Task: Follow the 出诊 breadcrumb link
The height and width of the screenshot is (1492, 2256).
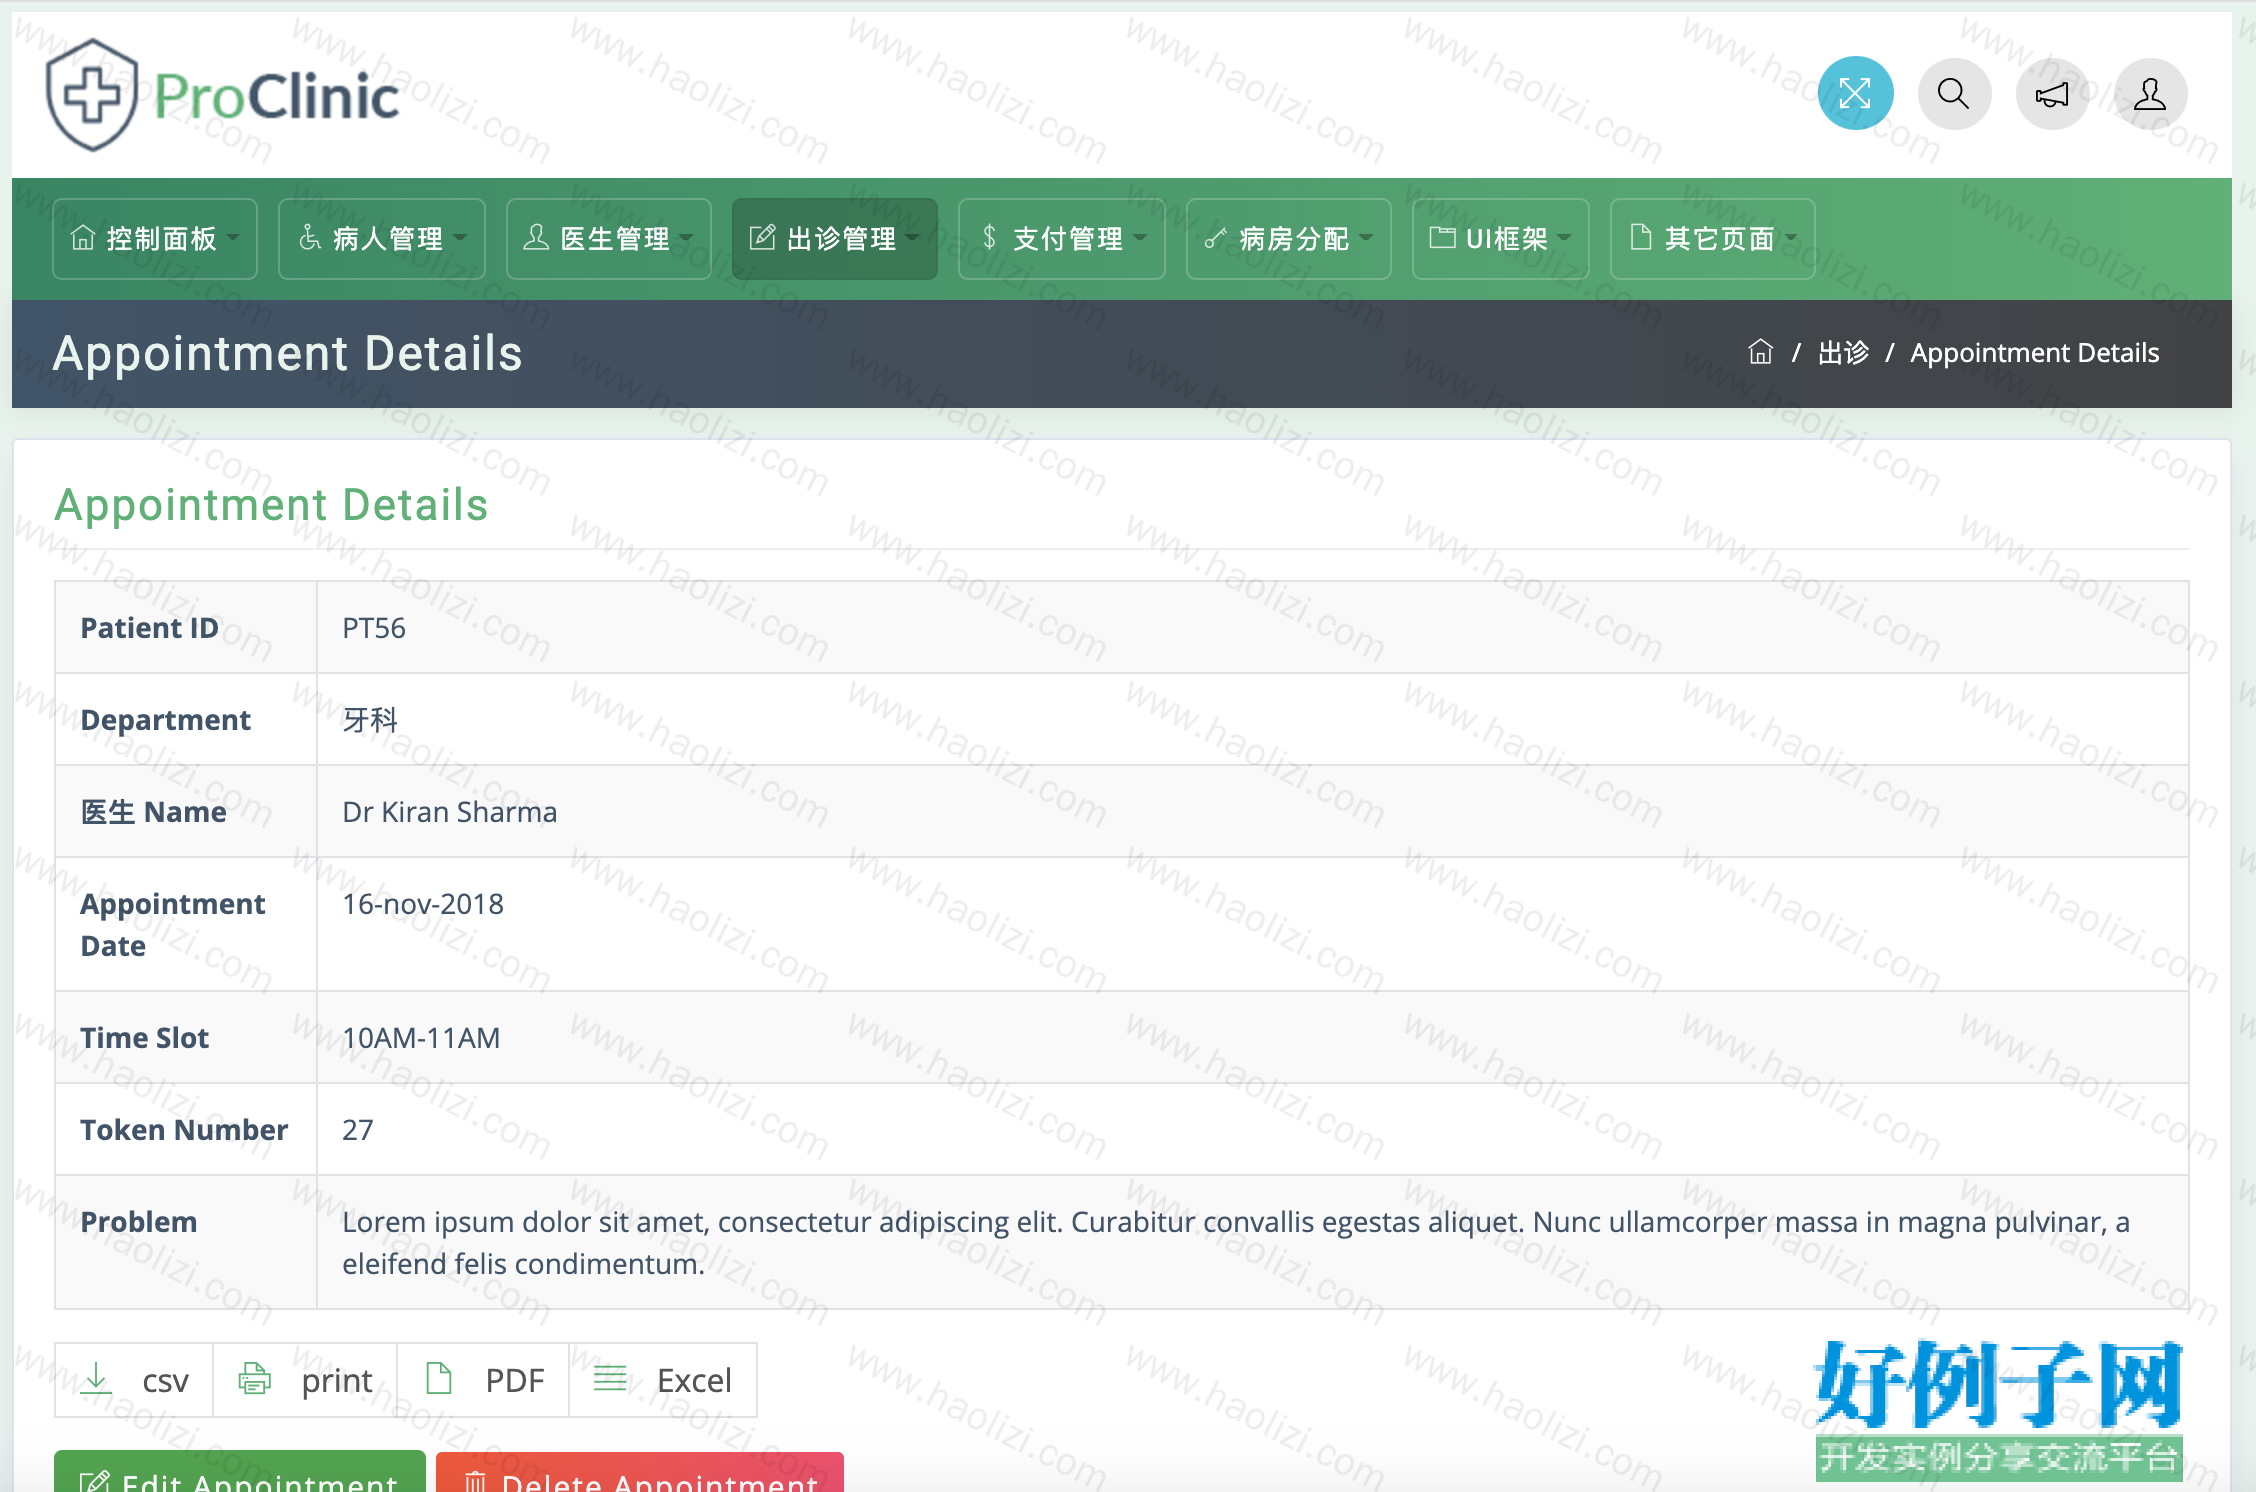Action: [1843, 352]
